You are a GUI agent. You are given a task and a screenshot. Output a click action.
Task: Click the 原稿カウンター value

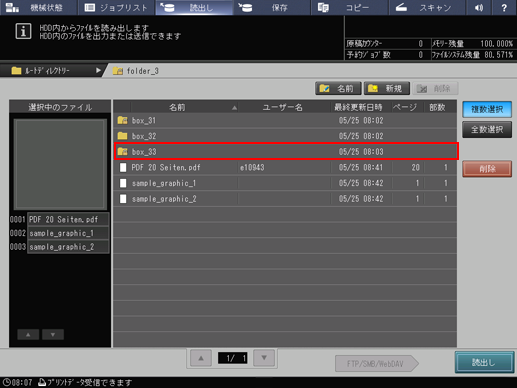(x=420, y=43)
